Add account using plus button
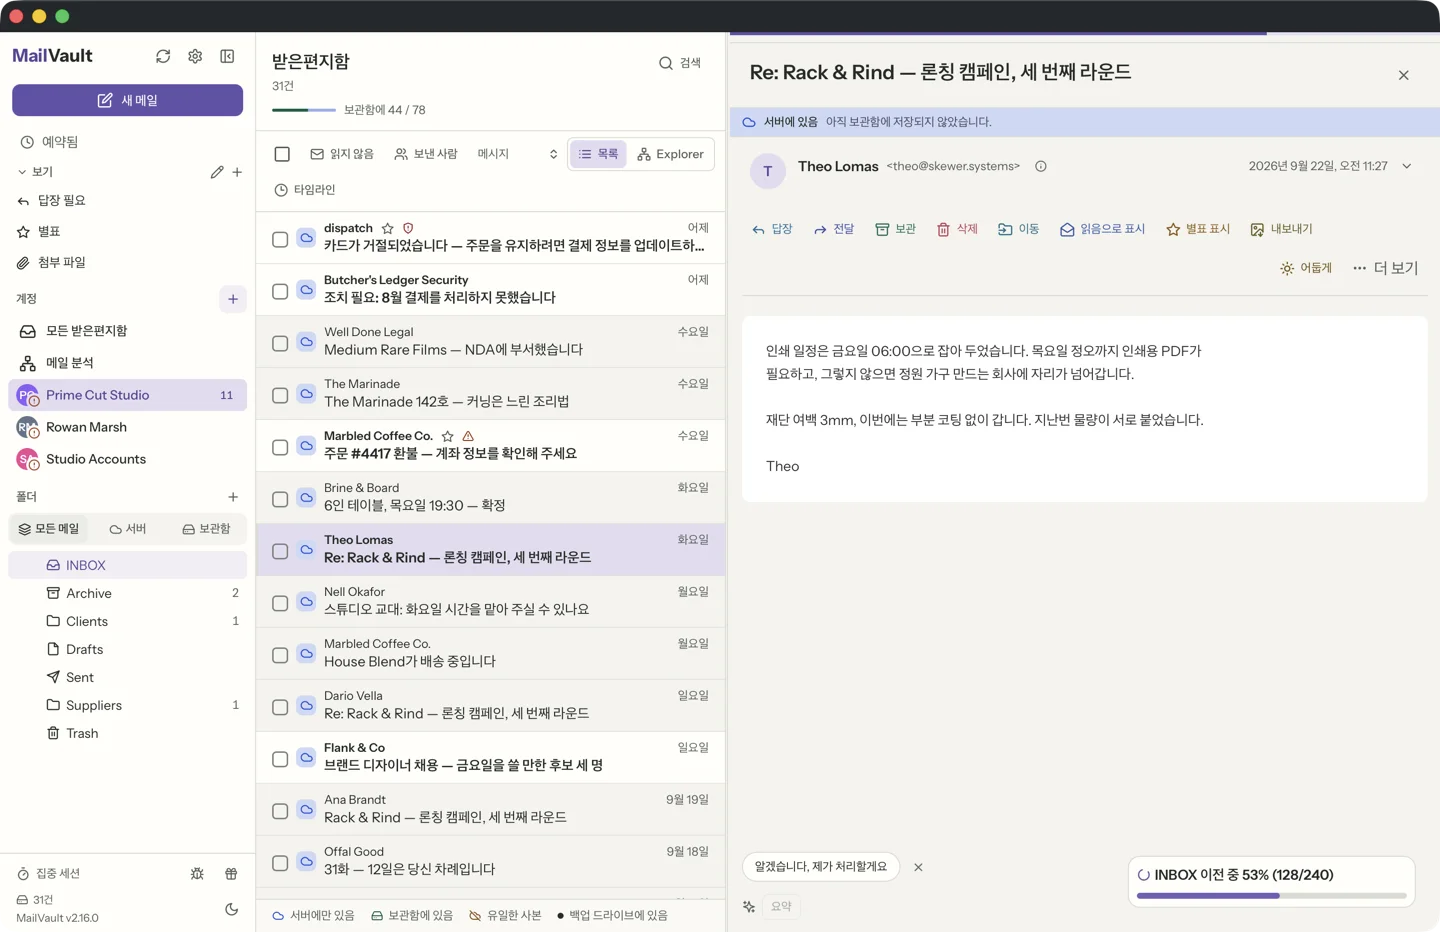Viewport: 1440px width, 932px height. 233,299
